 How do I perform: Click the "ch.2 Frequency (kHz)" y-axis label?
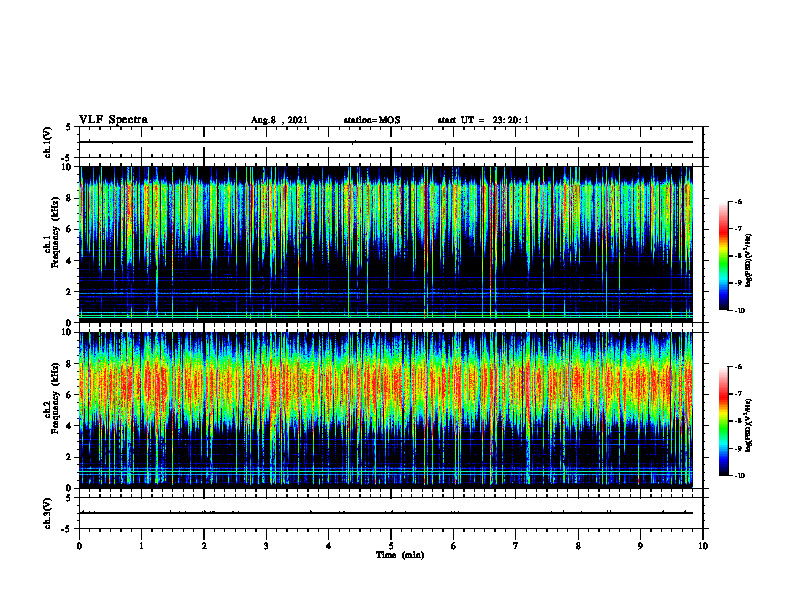tap(54, 397)
